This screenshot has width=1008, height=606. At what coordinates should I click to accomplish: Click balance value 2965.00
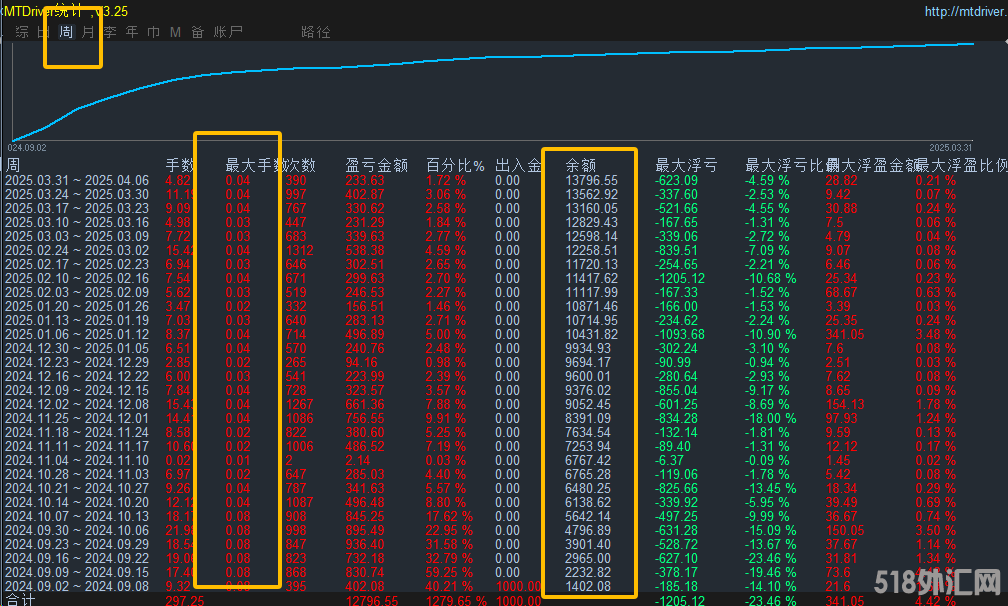click(x=588, y=558)
